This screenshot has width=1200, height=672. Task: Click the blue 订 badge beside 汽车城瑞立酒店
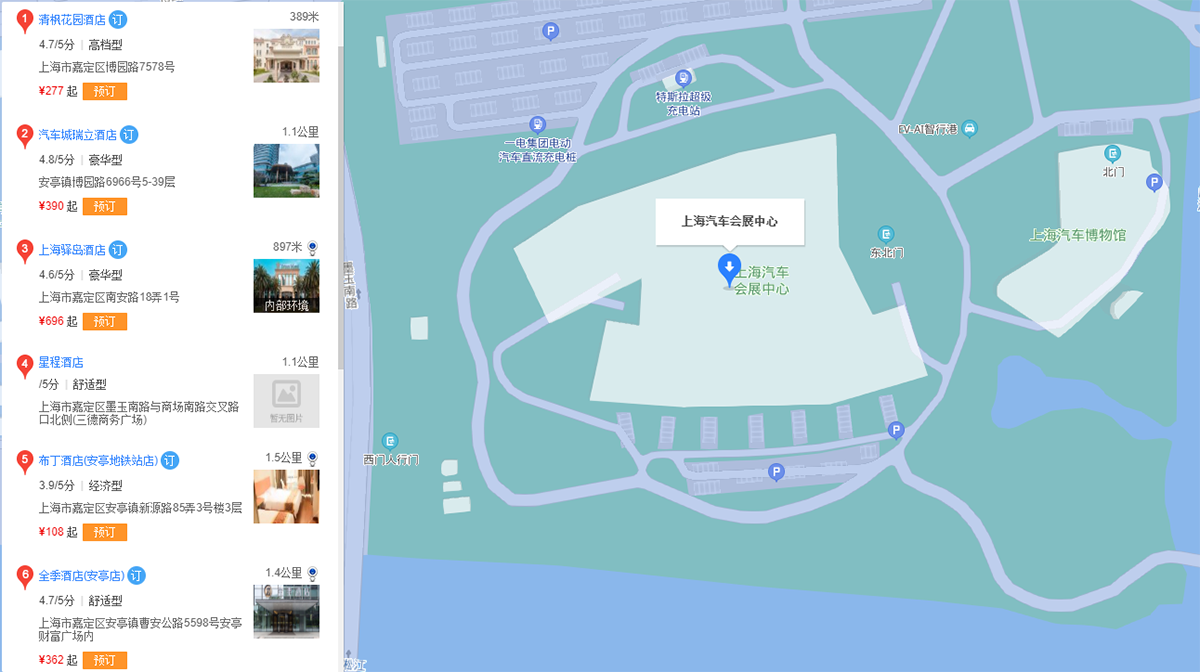click(129, 135)
